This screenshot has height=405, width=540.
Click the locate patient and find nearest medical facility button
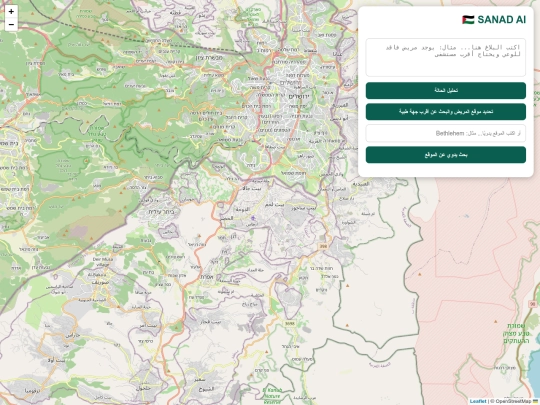click(446, 112)
